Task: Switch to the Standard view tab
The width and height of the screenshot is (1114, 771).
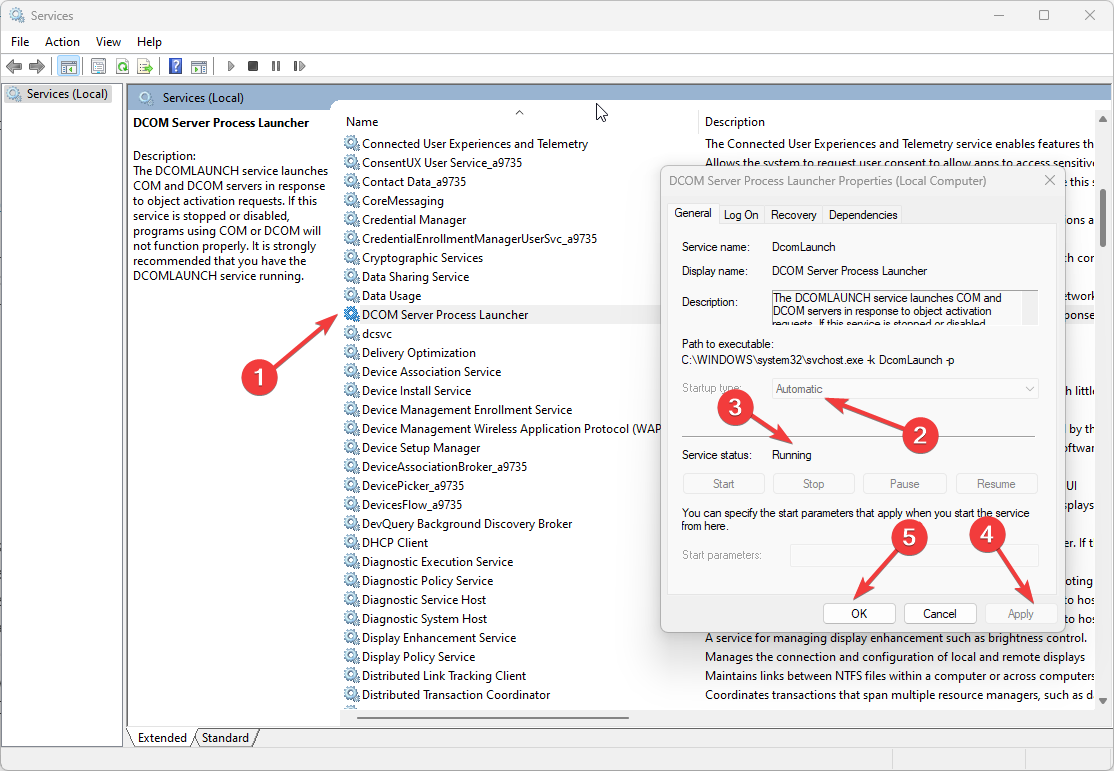Action: (225, 738)
